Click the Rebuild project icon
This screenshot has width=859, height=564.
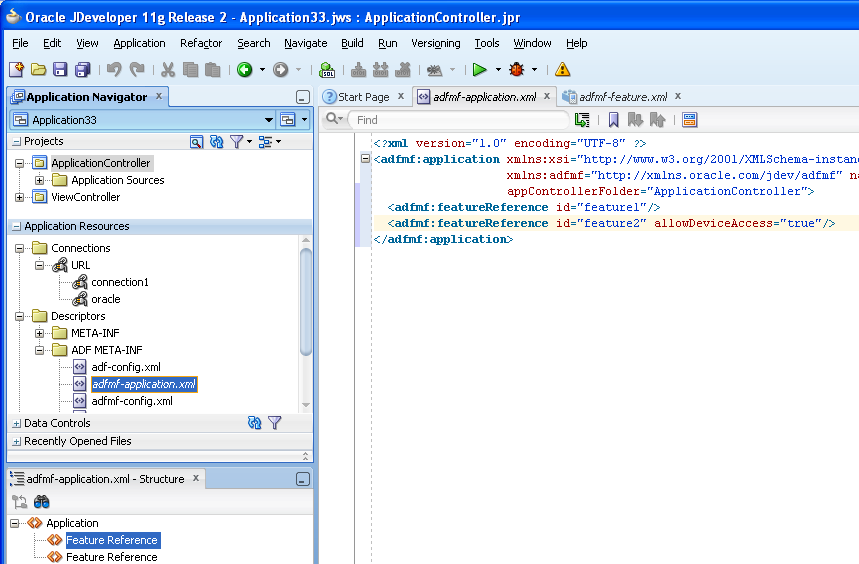coord(380,70)
